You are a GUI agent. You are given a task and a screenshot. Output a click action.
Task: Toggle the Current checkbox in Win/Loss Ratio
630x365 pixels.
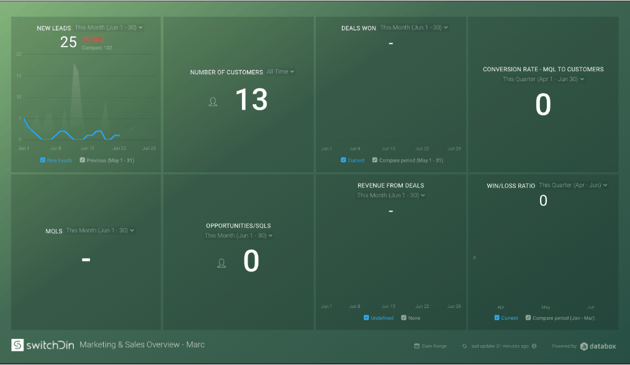497,318
